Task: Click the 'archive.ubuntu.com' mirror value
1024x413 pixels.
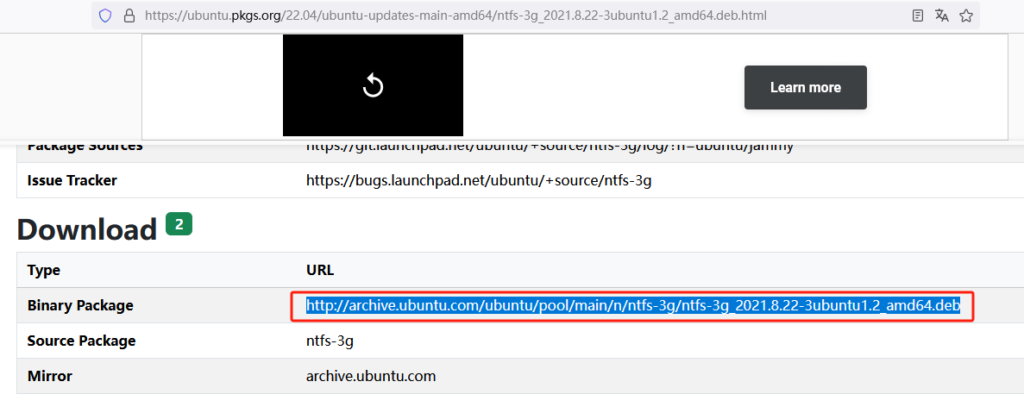Action: (x=371, y=376)
